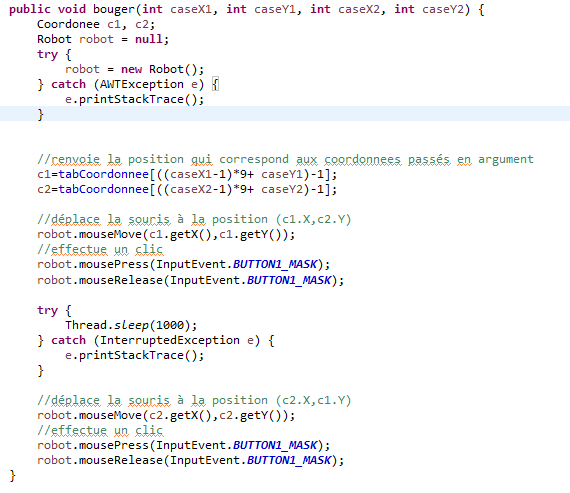Image resolution: width=570 pixels, height=493 pixels.
Task: Click the last //effectue un clic comment
Action: (x=100, y=430)
